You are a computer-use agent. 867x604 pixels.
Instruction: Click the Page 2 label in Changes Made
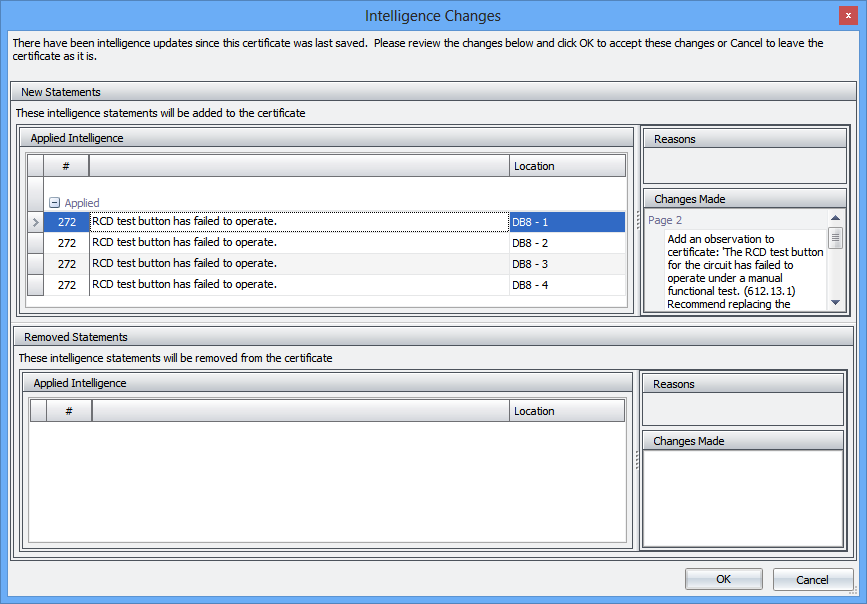(665, 220)
